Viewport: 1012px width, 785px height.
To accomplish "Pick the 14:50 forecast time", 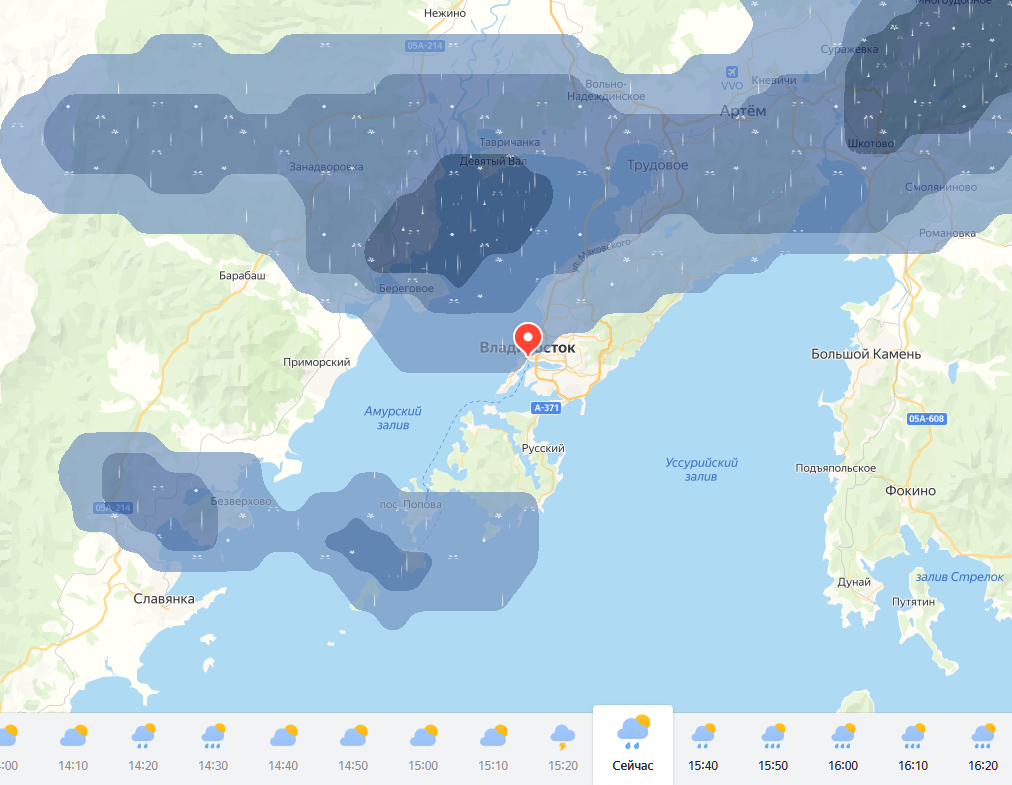I will 353,765.
